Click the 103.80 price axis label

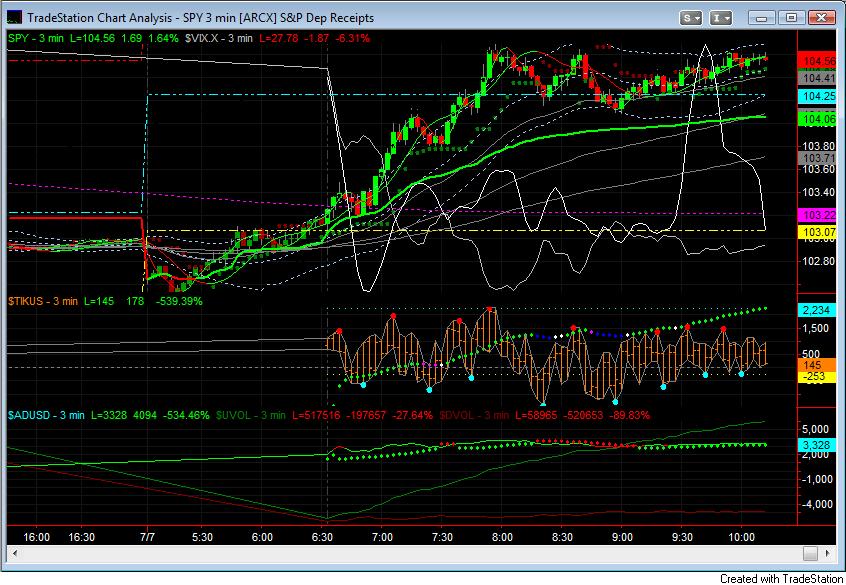tap(819, 146)
